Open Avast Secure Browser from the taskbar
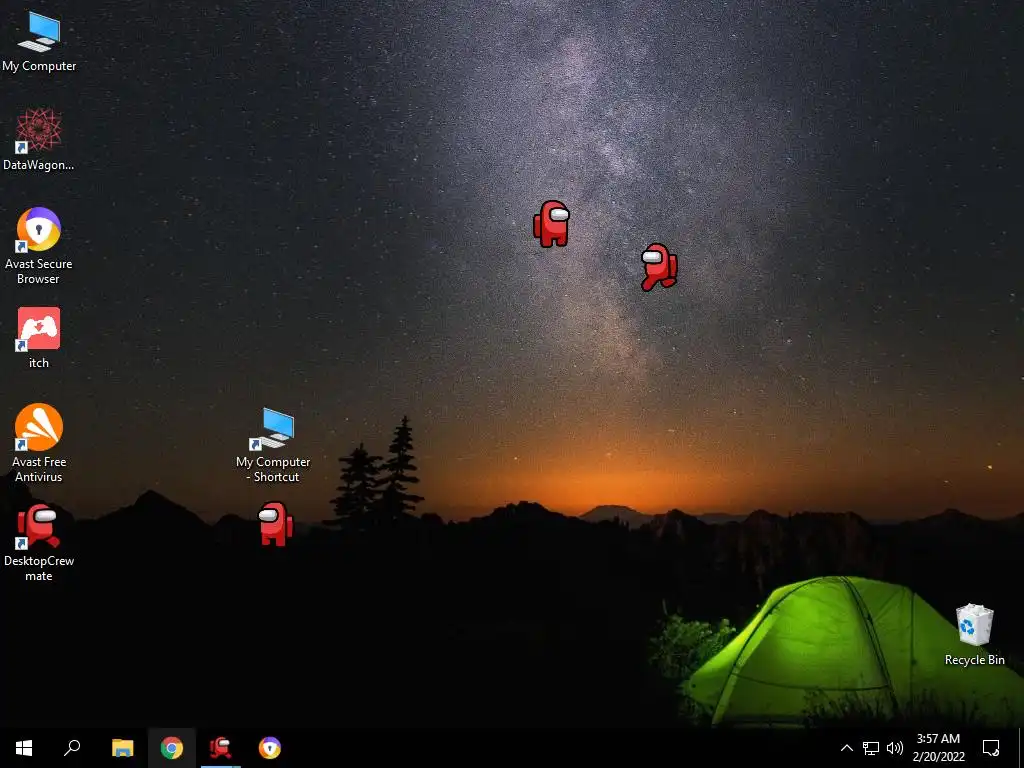The width and height of the screenshot is (1024, 768). pyautogui.click(x=270, y=748)
